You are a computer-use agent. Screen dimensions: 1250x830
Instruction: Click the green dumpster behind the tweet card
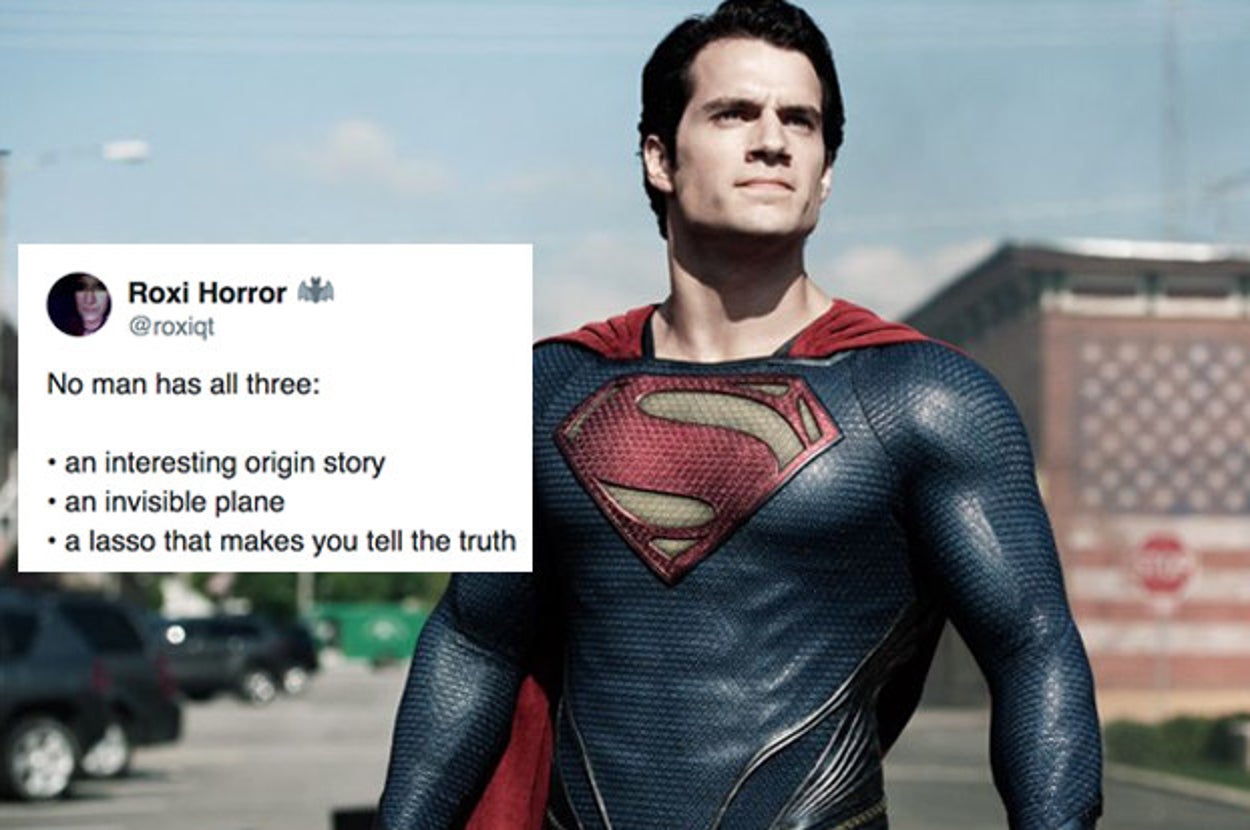(x=376, y=630)
